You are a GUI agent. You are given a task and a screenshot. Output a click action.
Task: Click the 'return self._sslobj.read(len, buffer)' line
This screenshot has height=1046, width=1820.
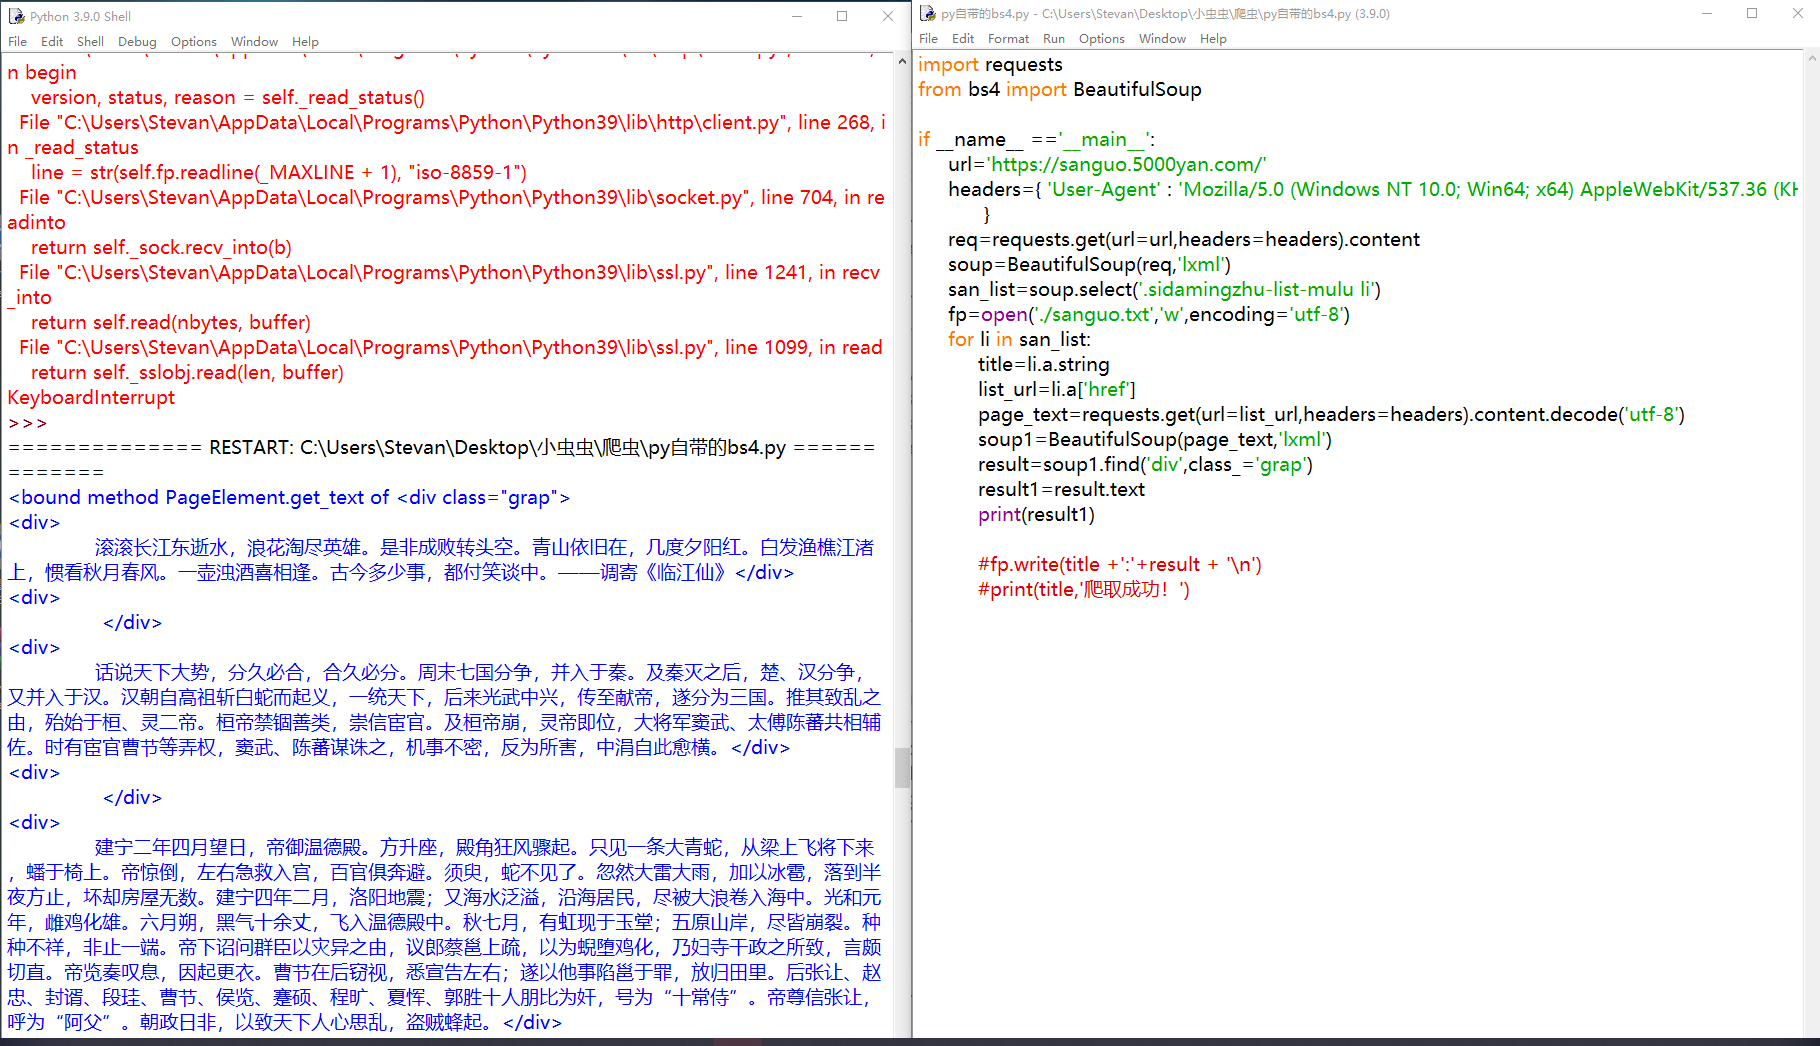187,372
